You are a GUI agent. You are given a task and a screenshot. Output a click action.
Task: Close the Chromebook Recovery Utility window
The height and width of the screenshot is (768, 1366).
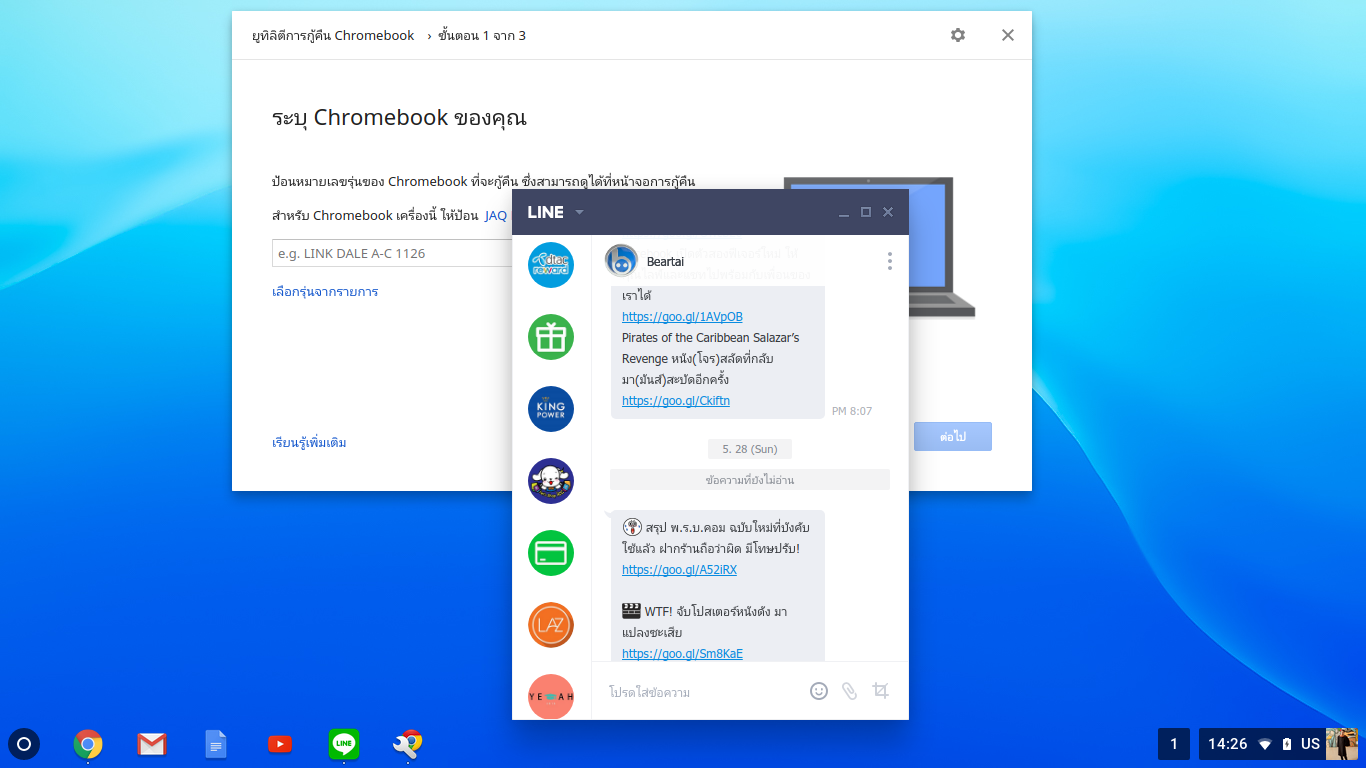1008,35
